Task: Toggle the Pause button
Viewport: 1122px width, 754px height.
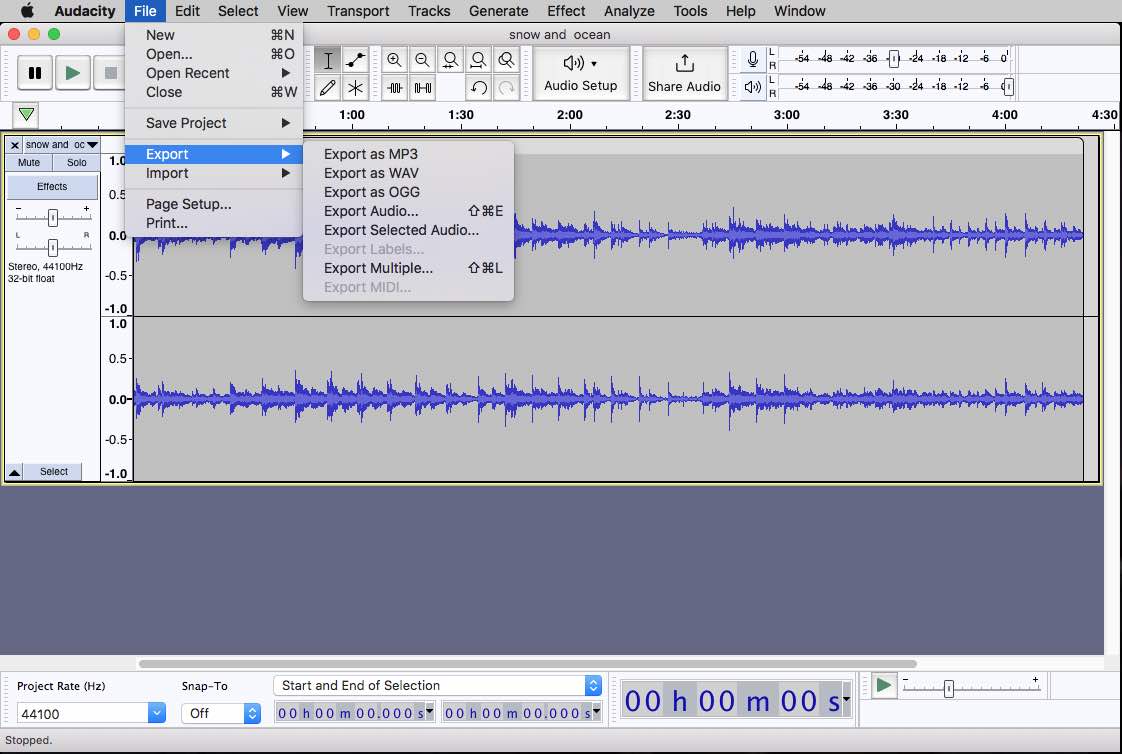Action: pyautogui.click(x=34, y=73)
